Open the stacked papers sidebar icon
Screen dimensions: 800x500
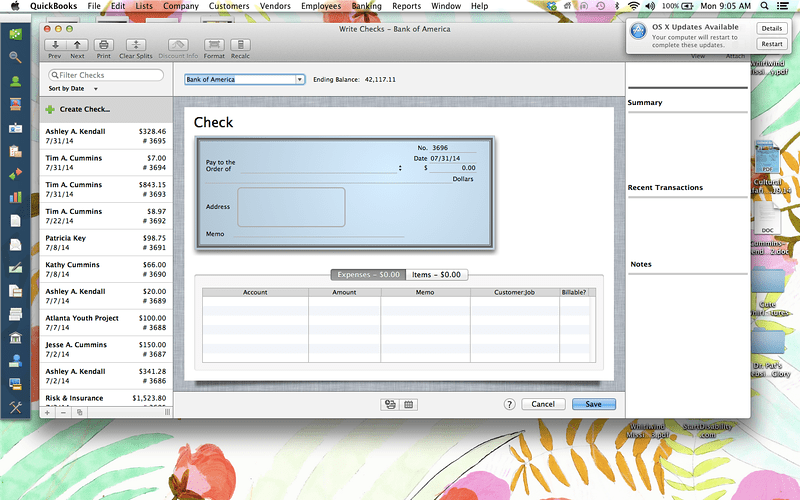pos(15,314)
